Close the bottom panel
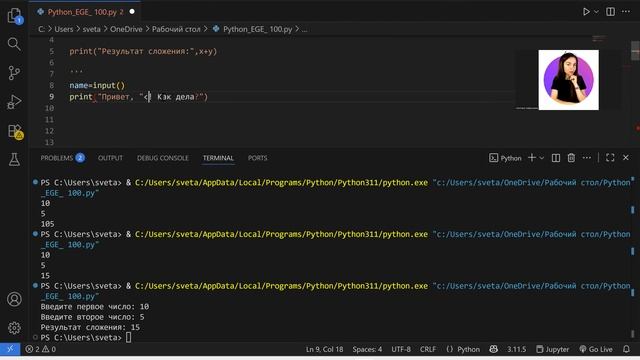The height and width of the screenshot is (360, 640). coord(626,158)
